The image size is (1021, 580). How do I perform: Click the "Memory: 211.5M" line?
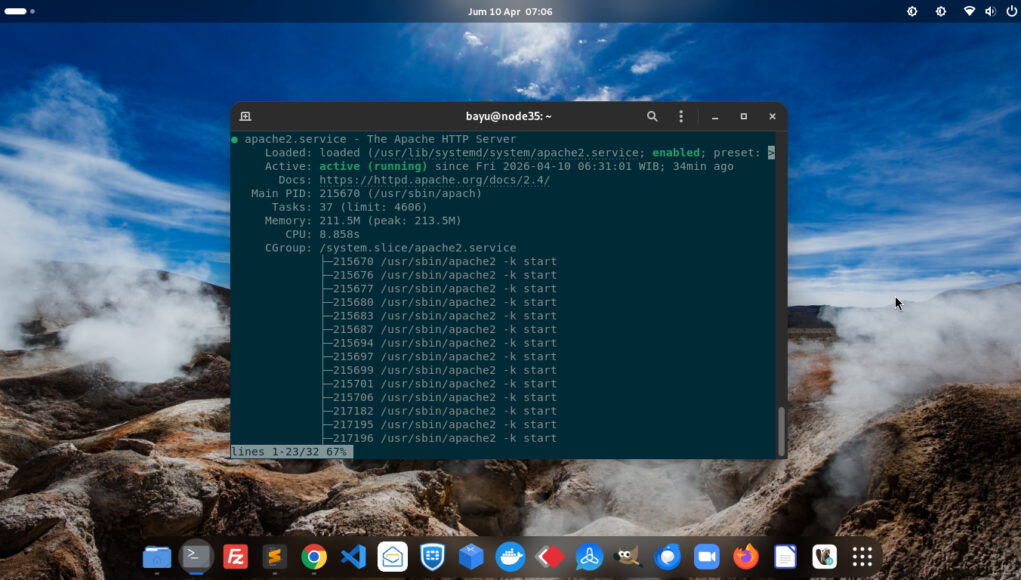click(x=363, y=221)
